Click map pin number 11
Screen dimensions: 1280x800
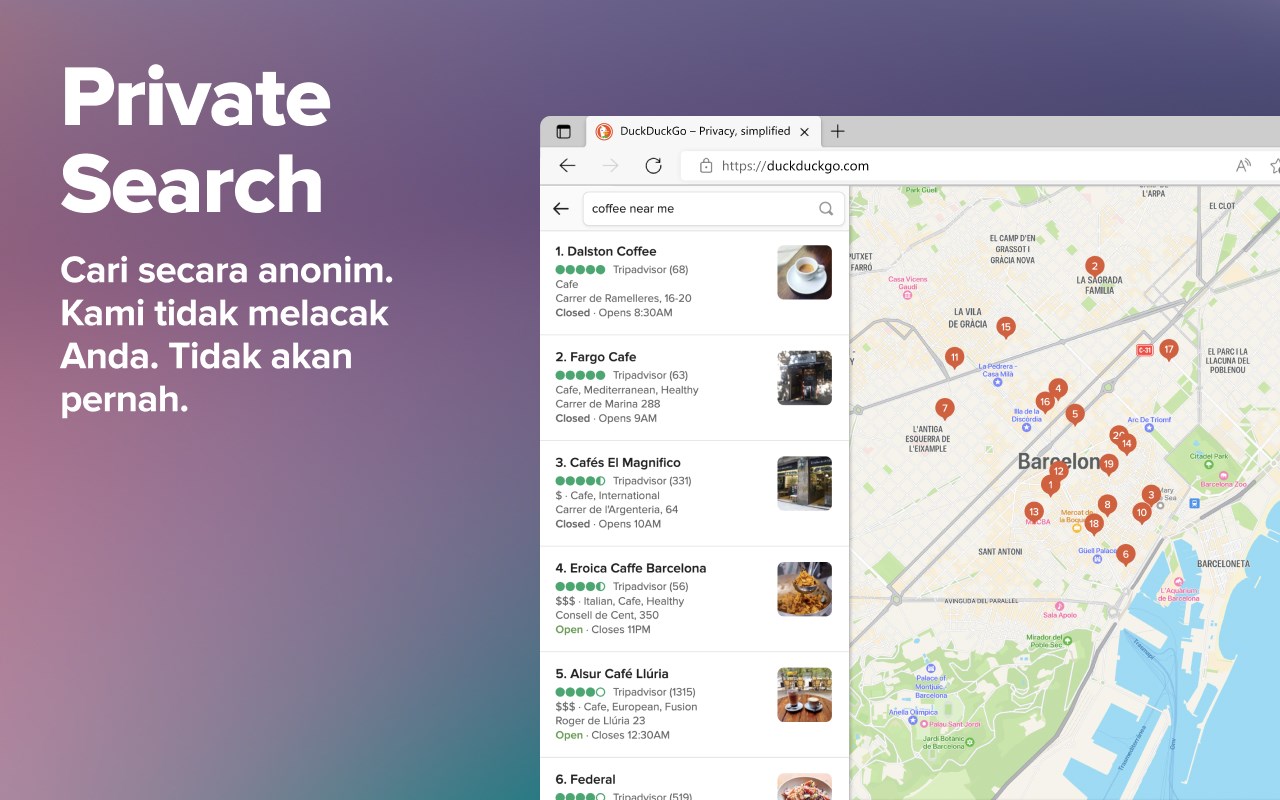[955, 358]
